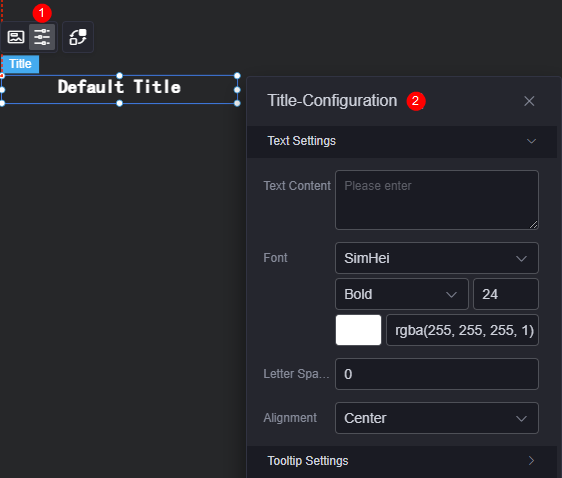
Task: Open the Bold font weight dropdown
Action: click(401, 294)
